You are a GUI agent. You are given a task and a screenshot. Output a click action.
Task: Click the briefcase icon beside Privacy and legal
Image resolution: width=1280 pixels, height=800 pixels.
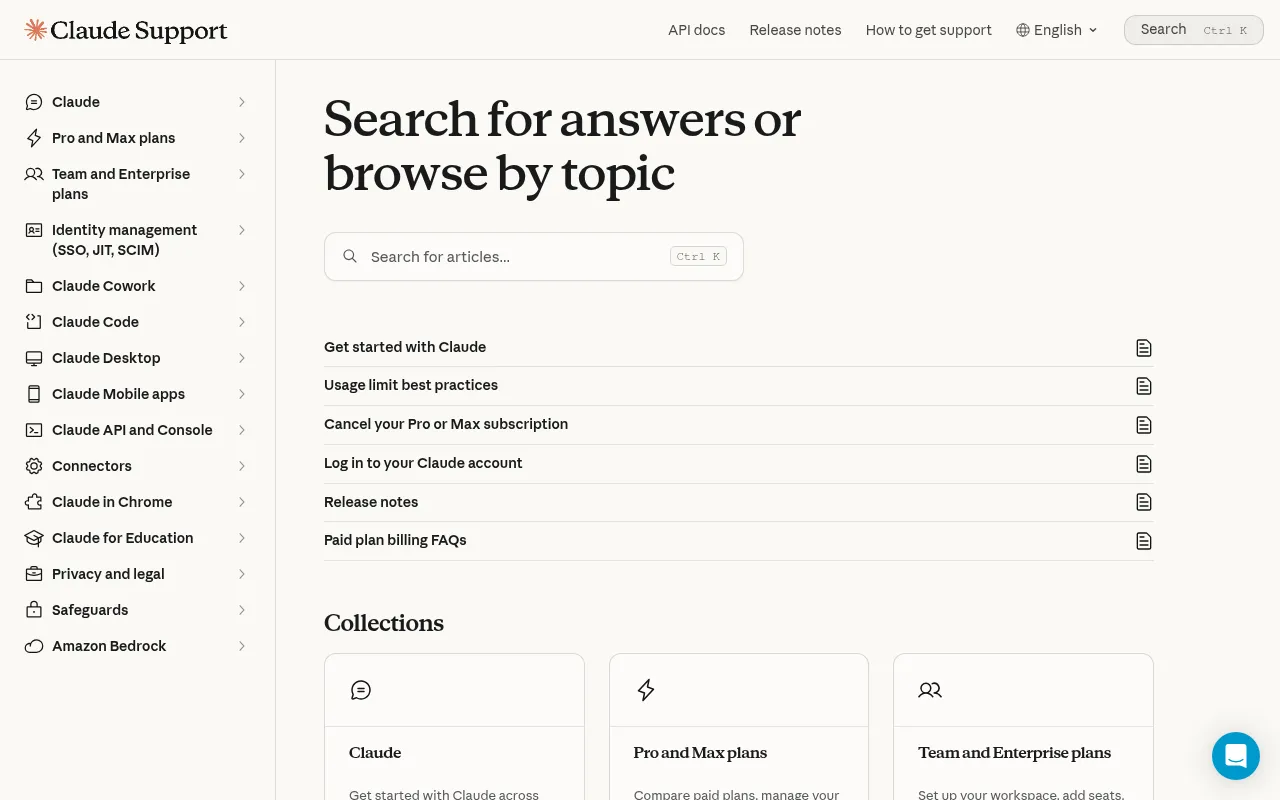(x=34, y=574)
